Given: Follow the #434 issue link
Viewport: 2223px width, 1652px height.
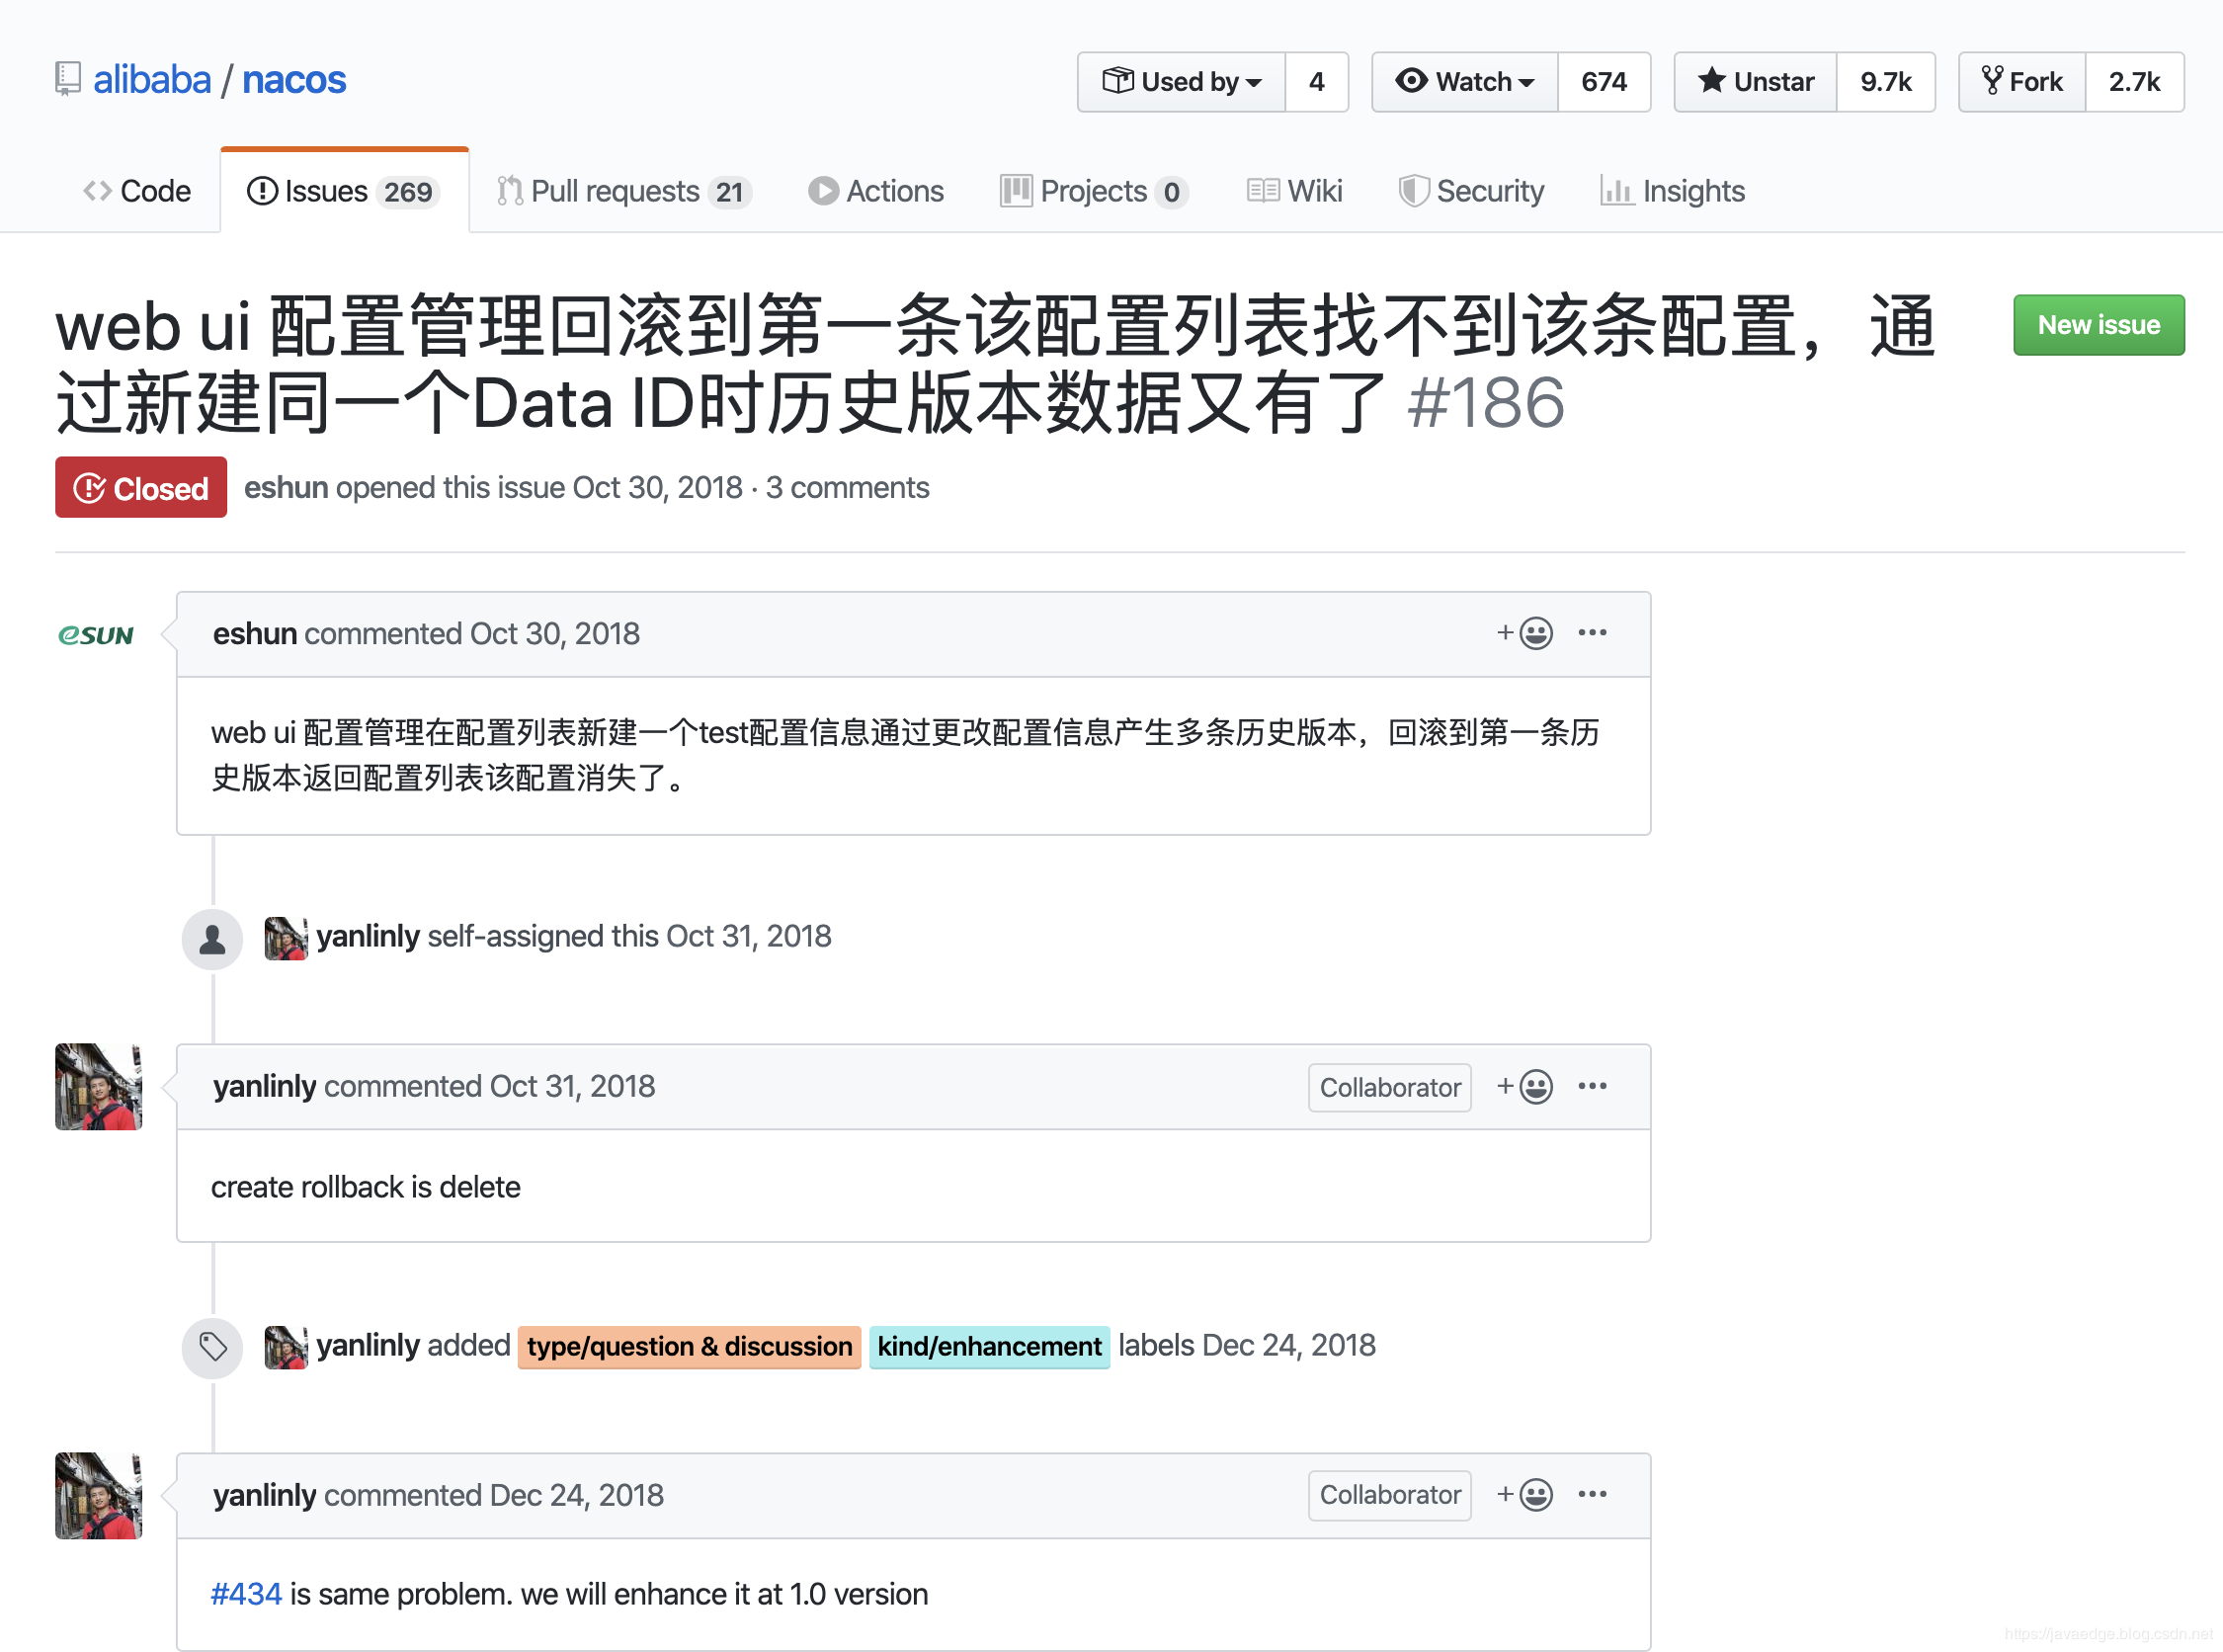Looking at the screenshot, I should tap(246, 1594).
